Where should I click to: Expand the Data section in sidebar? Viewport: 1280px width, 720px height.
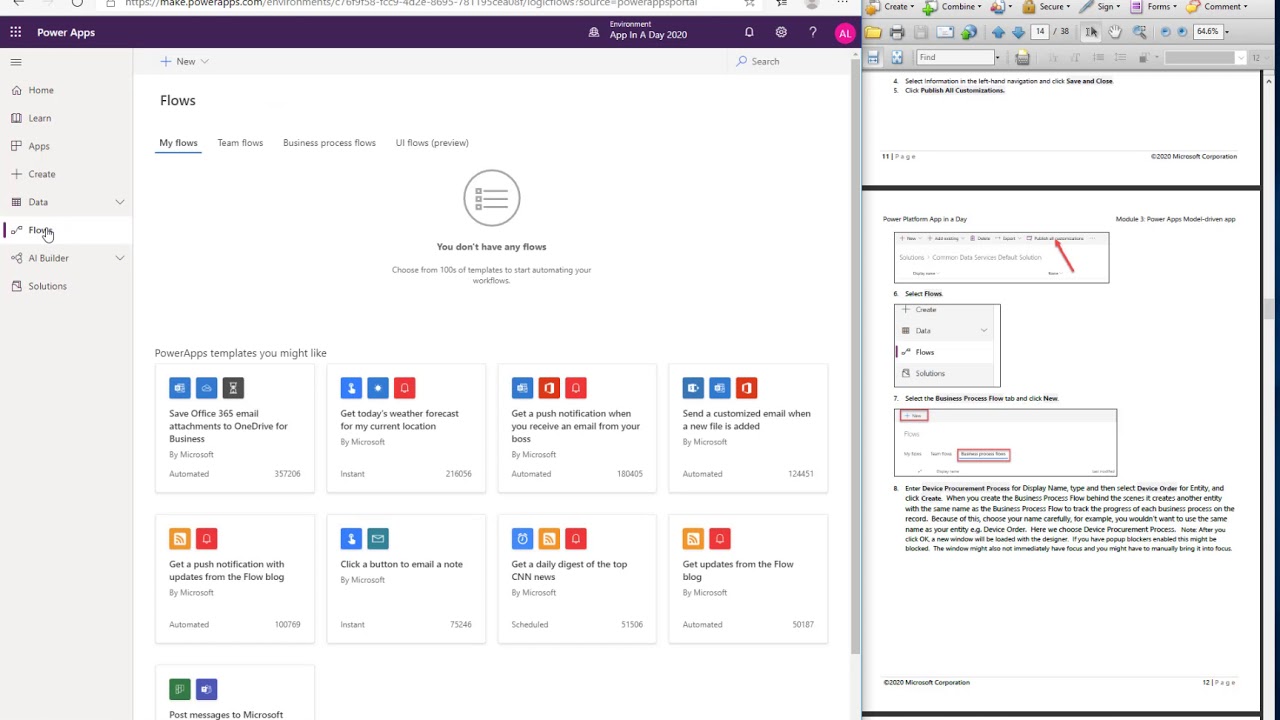click(120, 202)
